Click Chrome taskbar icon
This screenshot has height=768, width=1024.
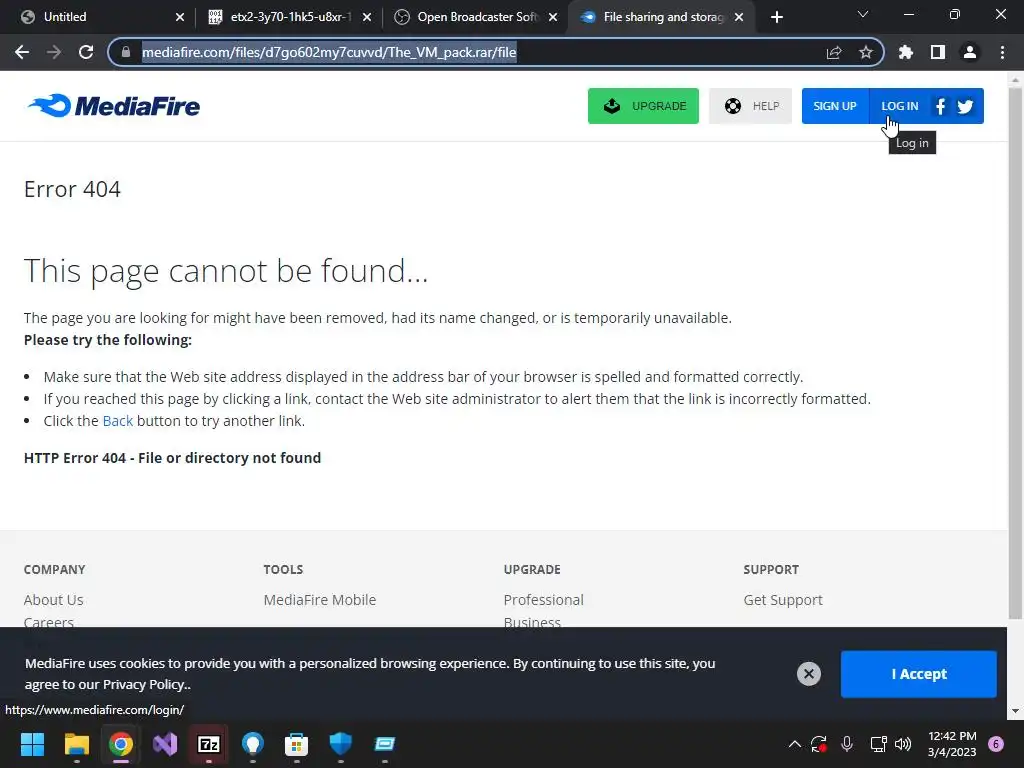[x=121, y=744]
